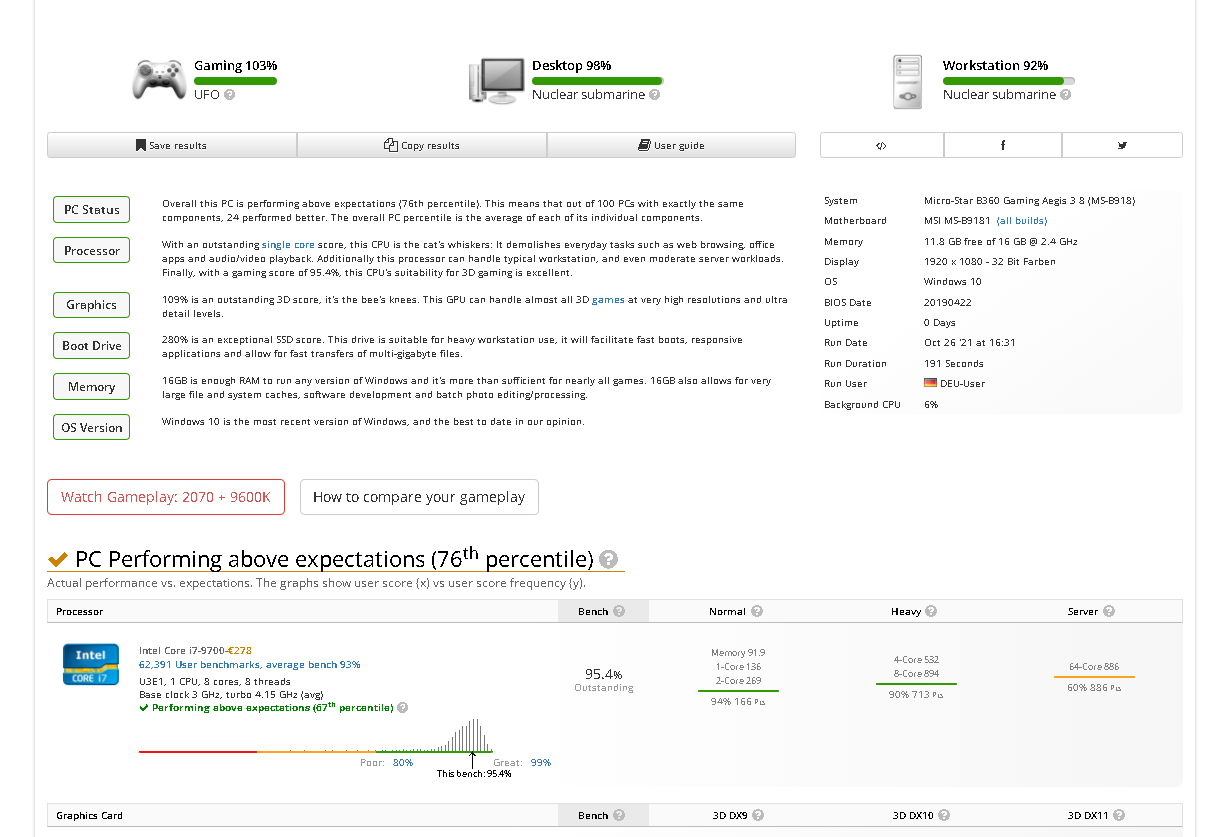Click help icon beside Processor Bench column

[619, 611]
